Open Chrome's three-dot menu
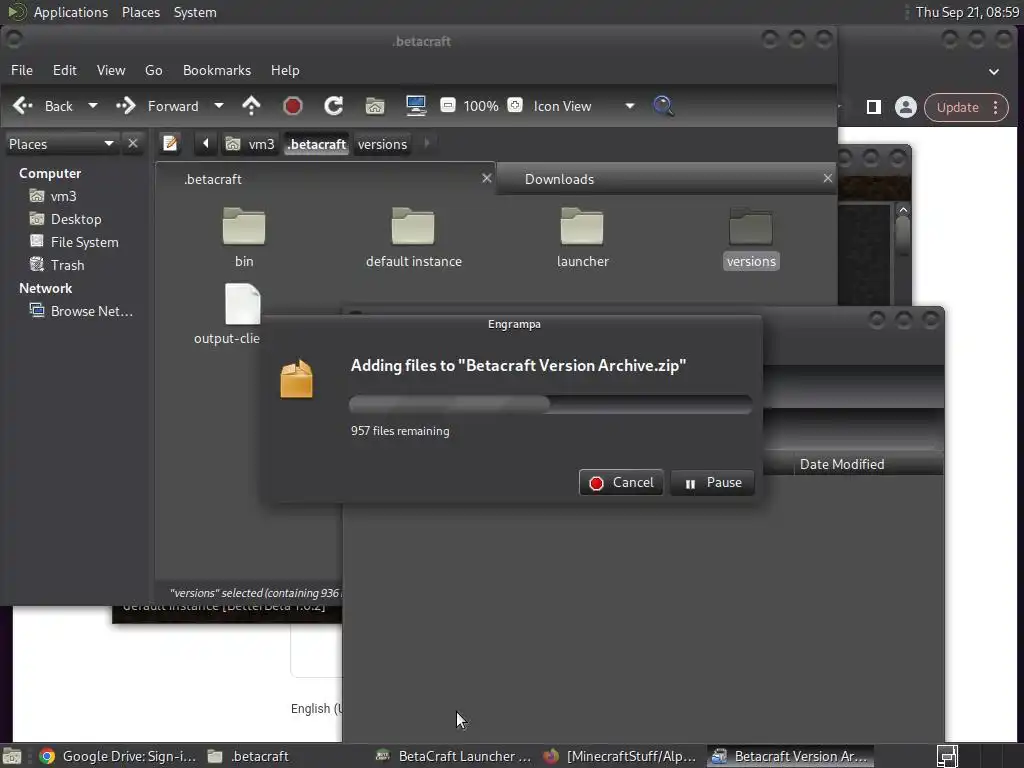 pyautogui.click(x=995, y=107)
